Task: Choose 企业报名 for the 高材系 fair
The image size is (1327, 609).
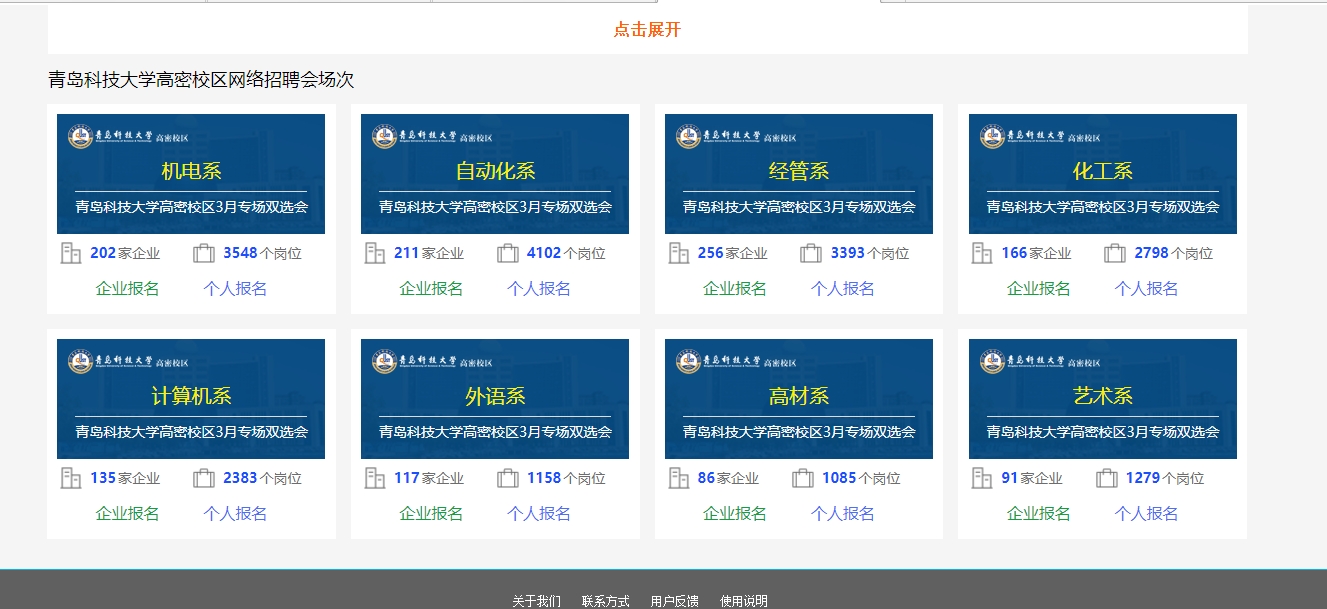Action: [735, 514]
